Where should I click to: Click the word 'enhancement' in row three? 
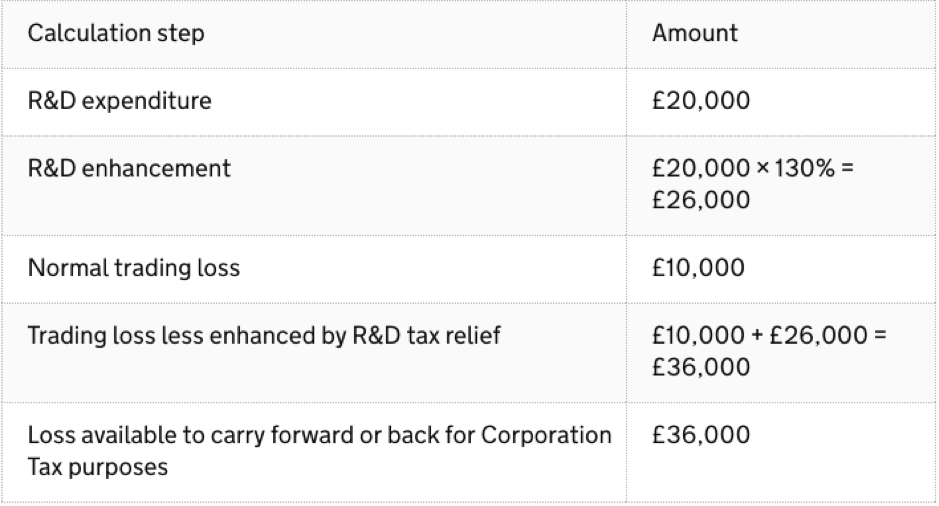[x=156, y=168]
